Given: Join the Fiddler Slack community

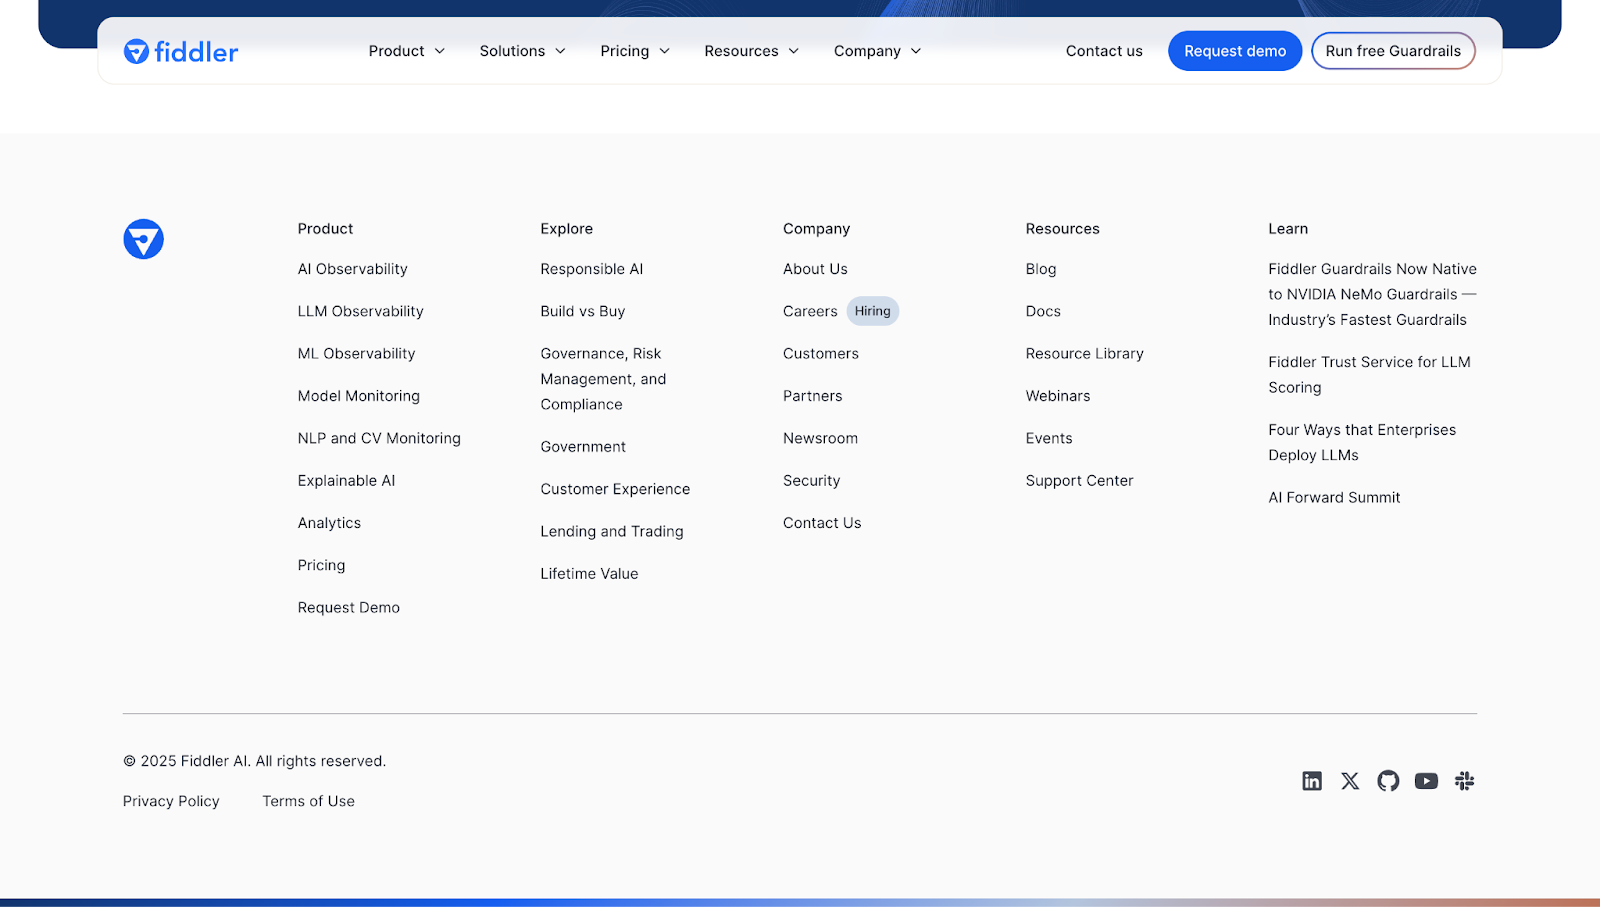Looking at the screenshot, I should tap(1463, 781).
